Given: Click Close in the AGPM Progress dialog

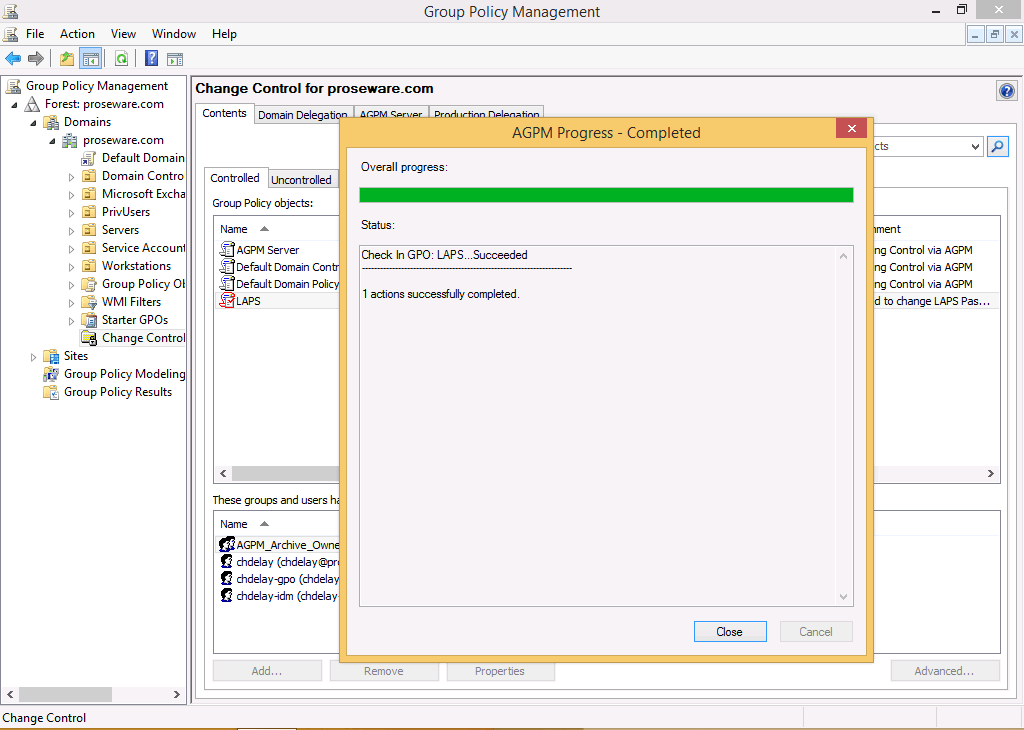Looking at the screenshot, I should (729, 632).
